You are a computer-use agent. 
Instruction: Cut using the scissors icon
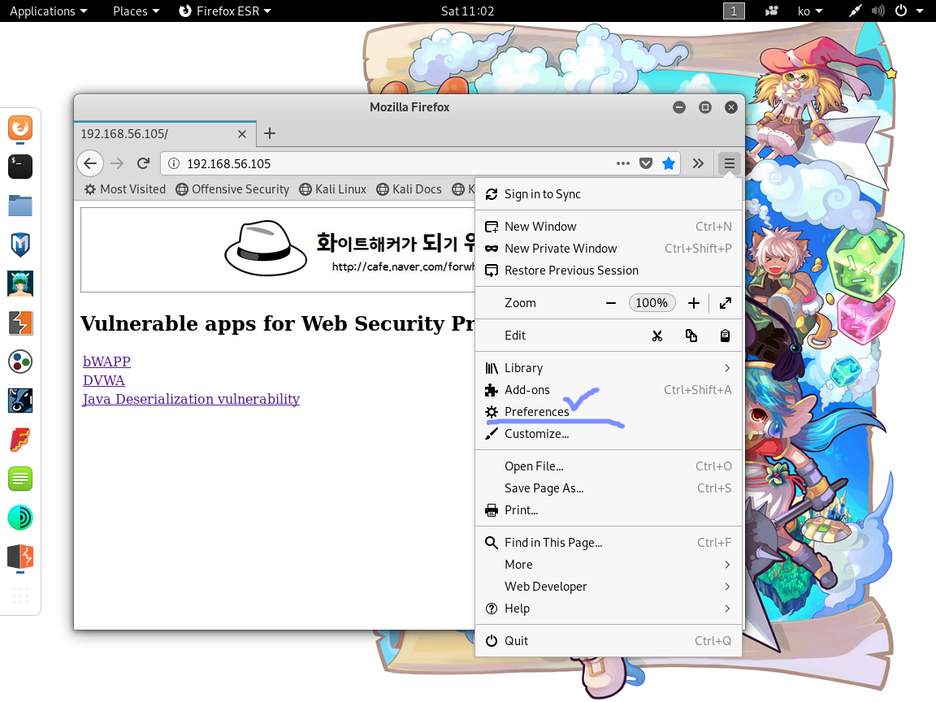[x=657, y=335]
